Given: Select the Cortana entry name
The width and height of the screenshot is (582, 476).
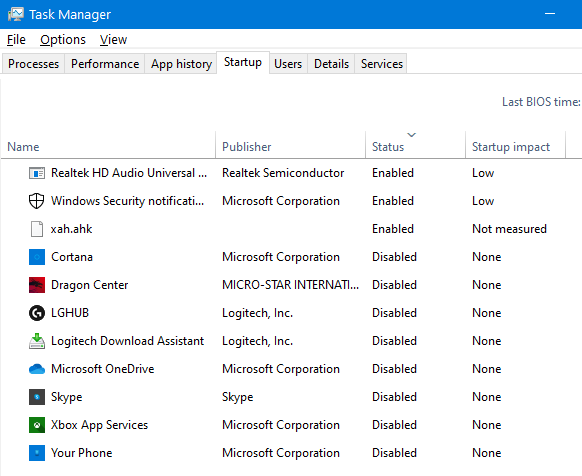Looking at the screenshot, I should [72, 257].
